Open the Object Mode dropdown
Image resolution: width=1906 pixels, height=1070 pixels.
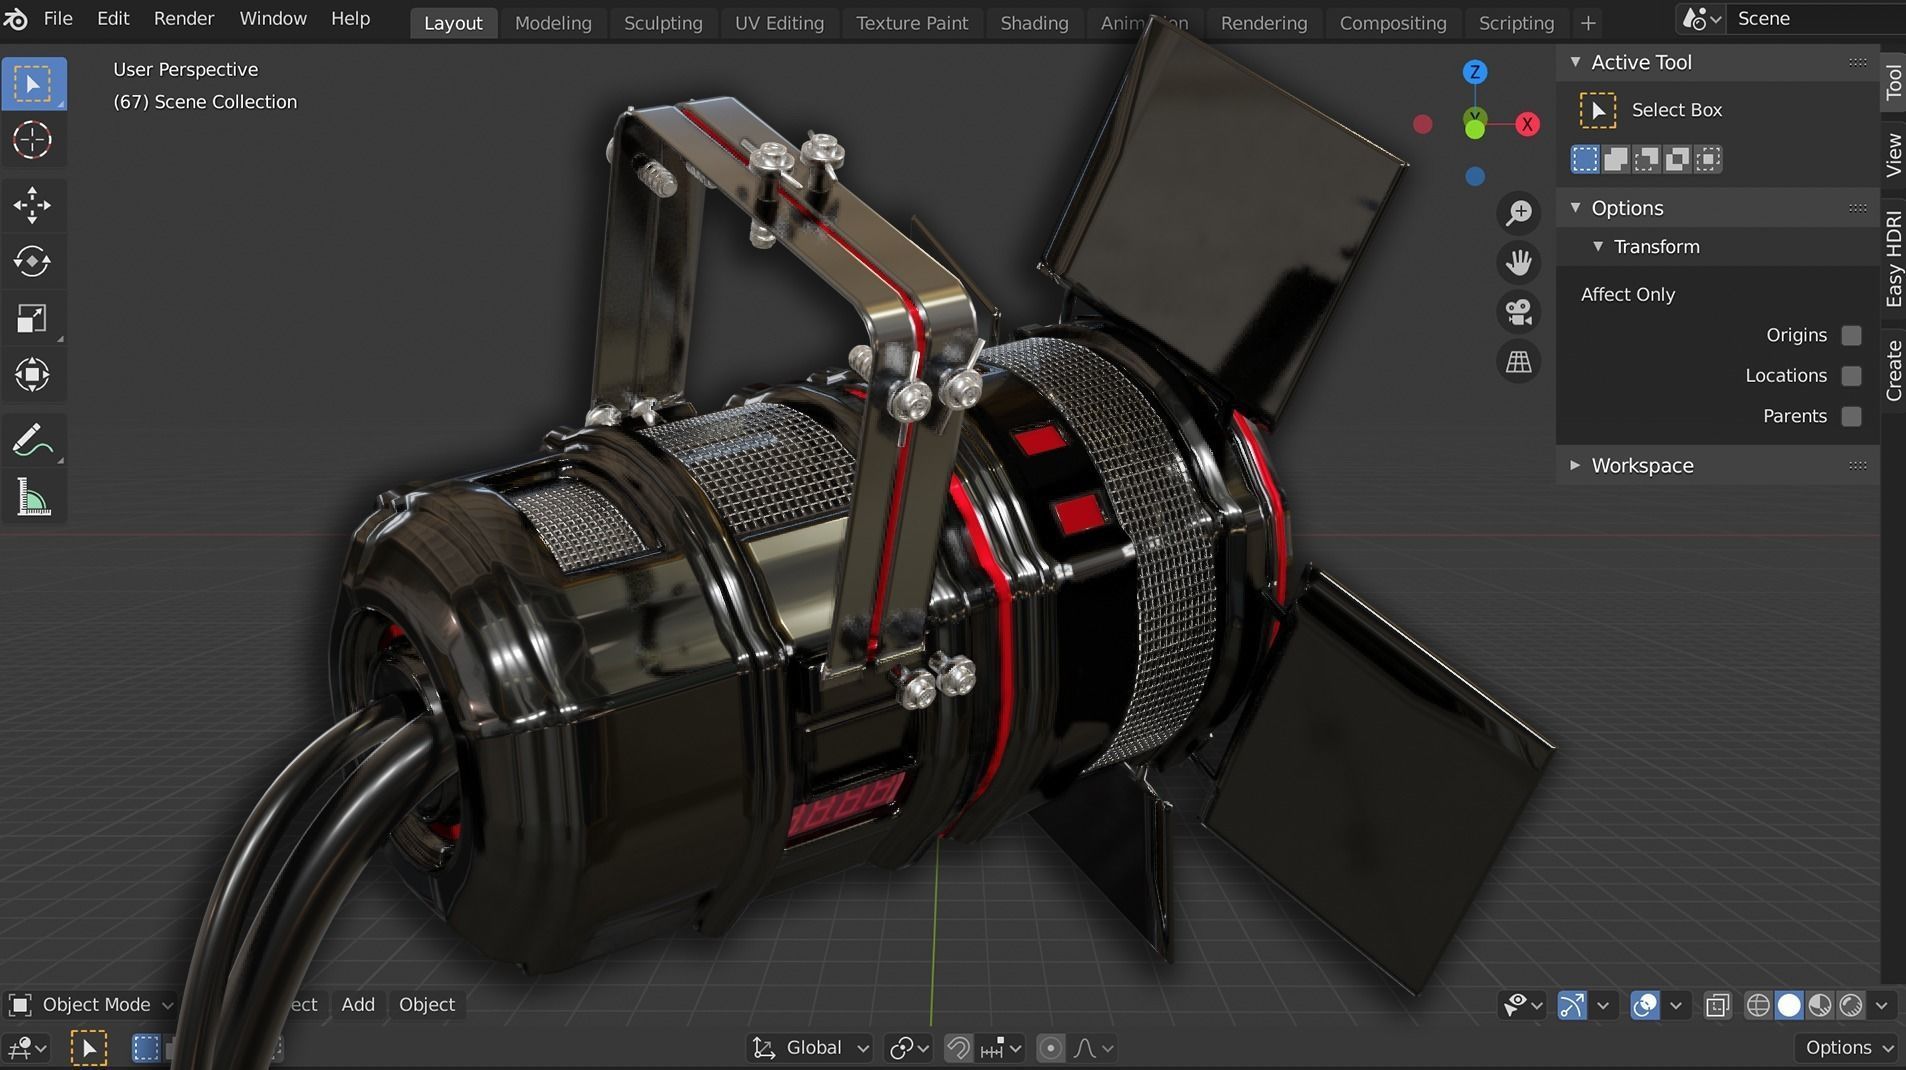pos(91,1004)
